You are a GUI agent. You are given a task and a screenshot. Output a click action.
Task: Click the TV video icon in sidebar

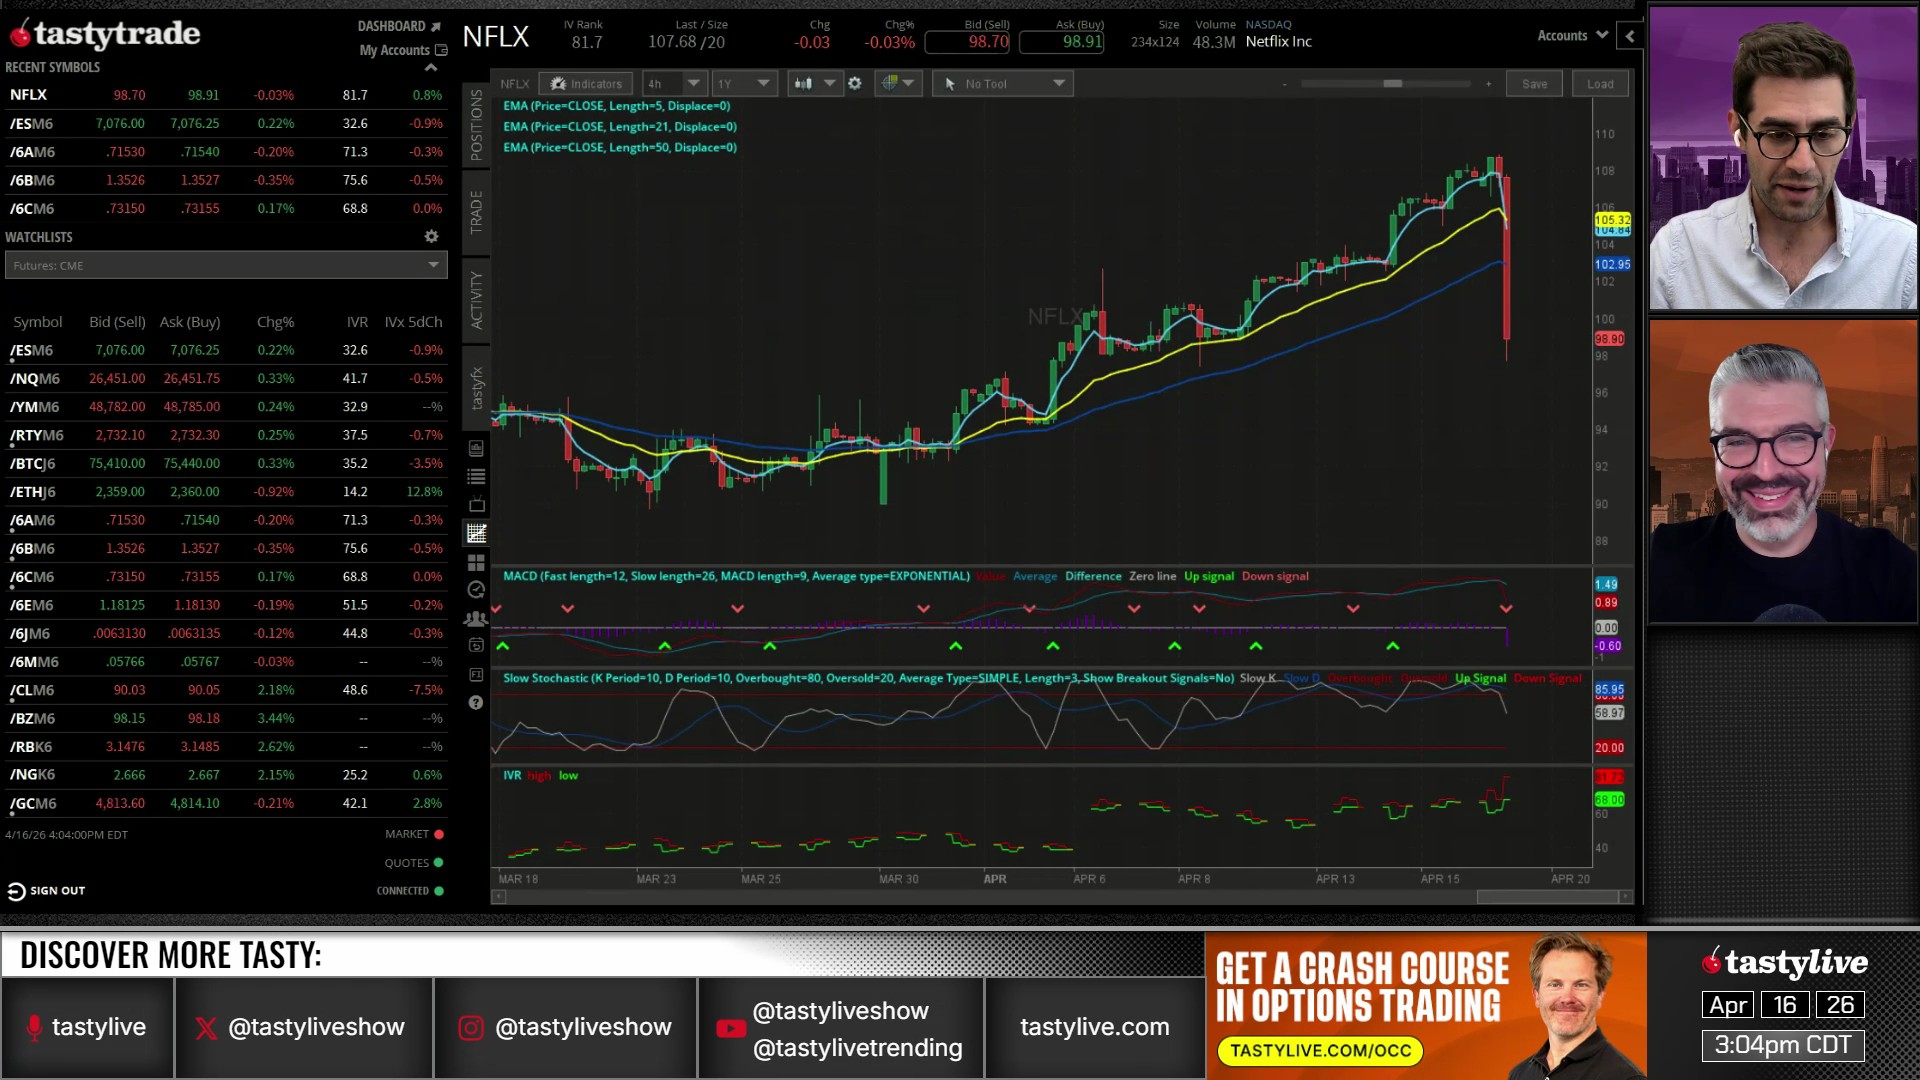(477, 505)
